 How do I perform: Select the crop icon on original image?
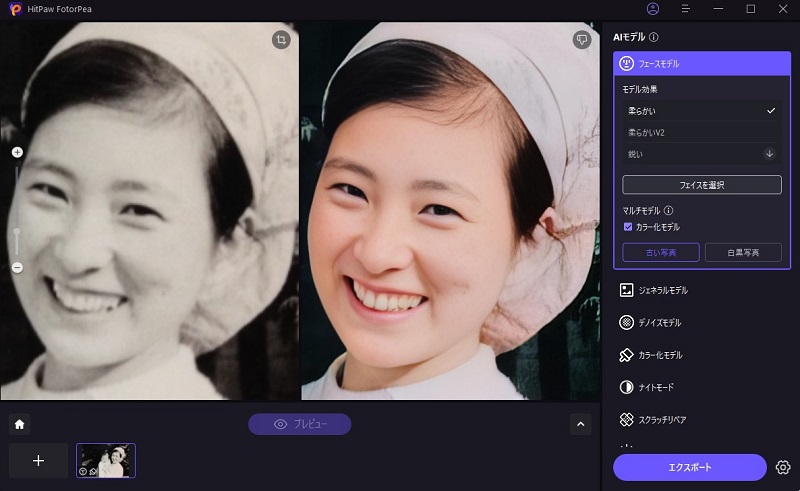click(x=281, y=39)
